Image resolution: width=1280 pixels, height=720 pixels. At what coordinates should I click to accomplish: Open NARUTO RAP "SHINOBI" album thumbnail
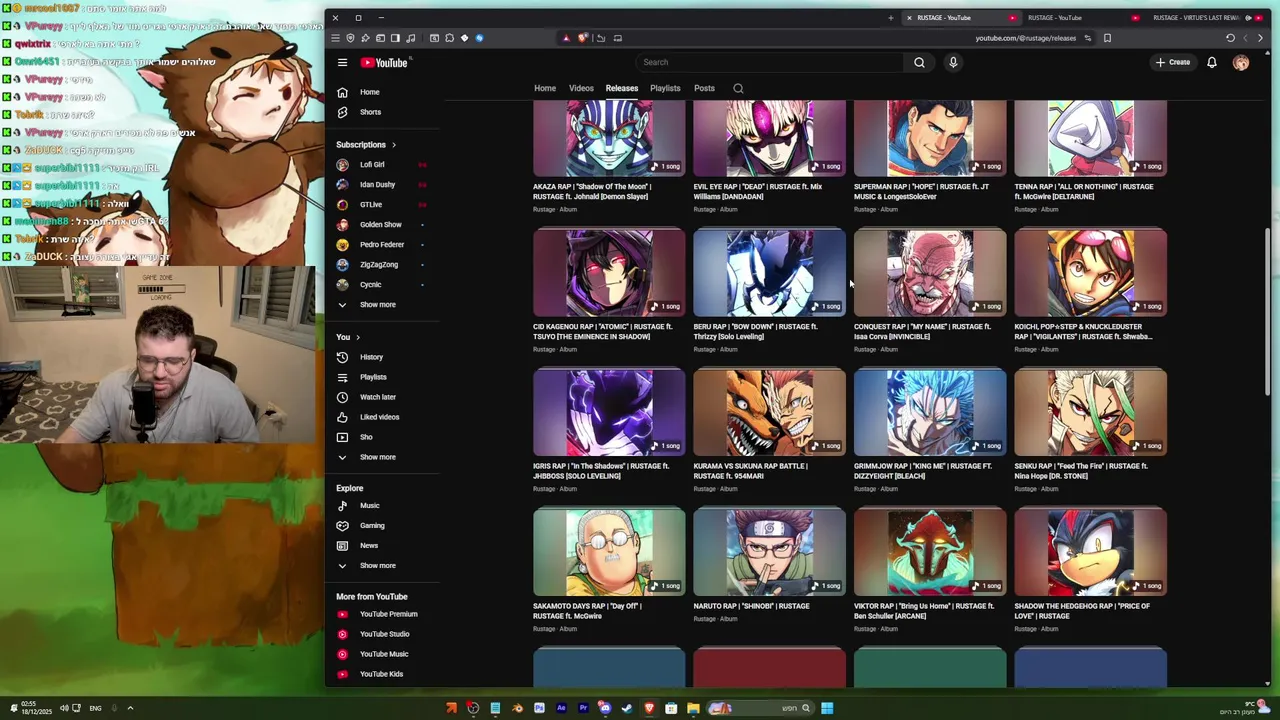pos(769,552)
